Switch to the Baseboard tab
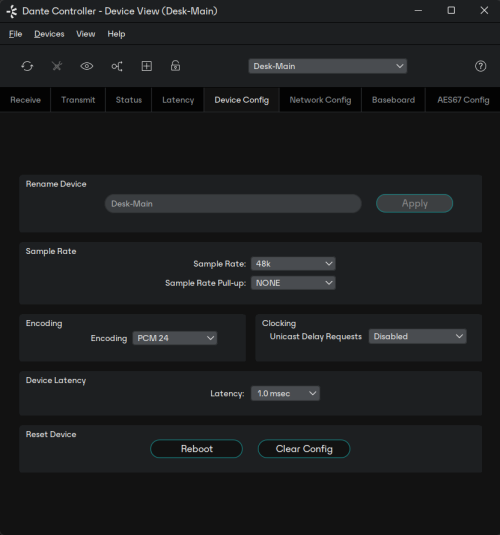Screen dimensions: 500x535 click(x=394, y=100)
